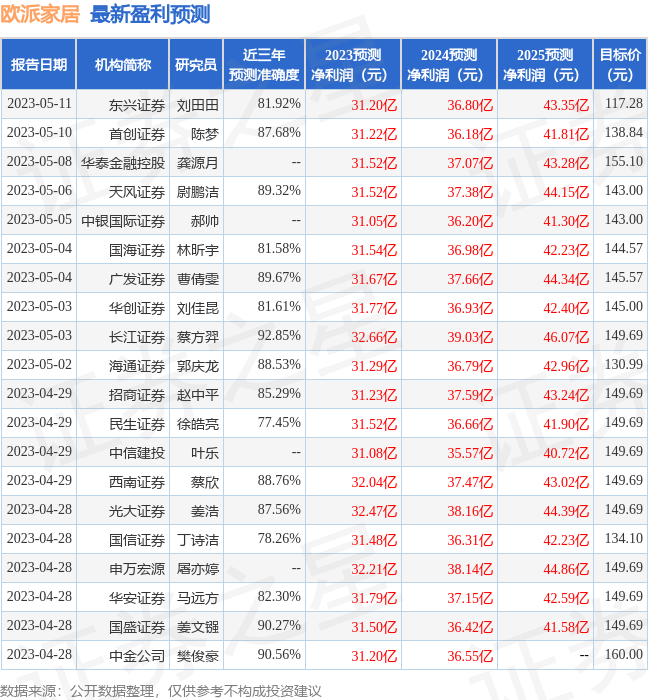Click researcher name 曹倩雯
This screenshot has width=648, height=700.
pyautogui.click(x=198, y=279)
